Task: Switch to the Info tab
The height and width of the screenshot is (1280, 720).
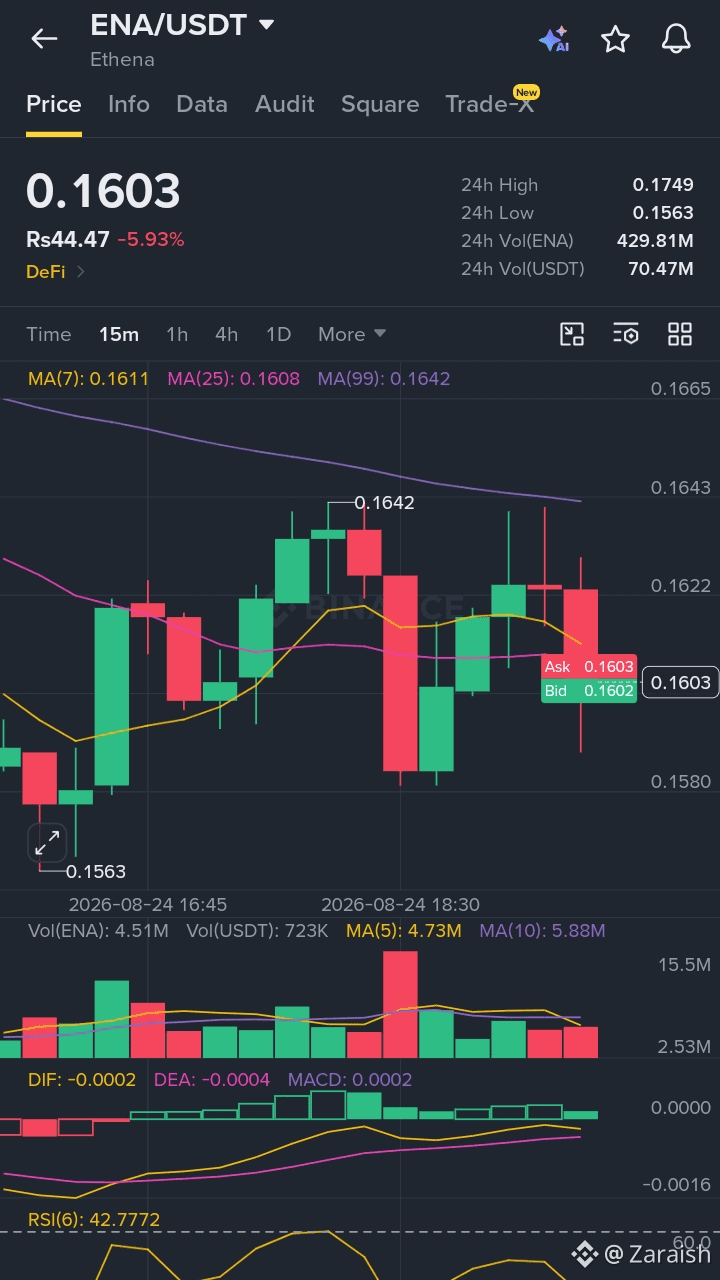Action: pos(129,104)
